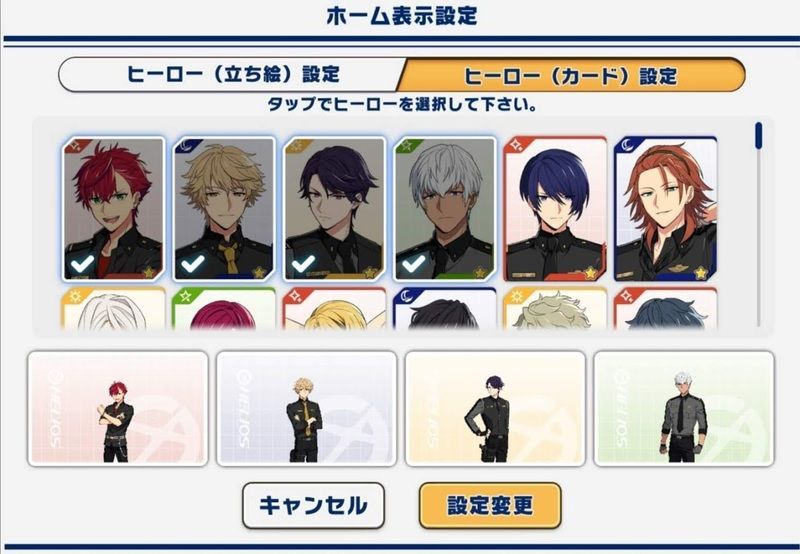Screen dimensions: 800x554
Task: Confirm with the 設定変更 button
Action: pyautogui.click(x=490, y=506)
